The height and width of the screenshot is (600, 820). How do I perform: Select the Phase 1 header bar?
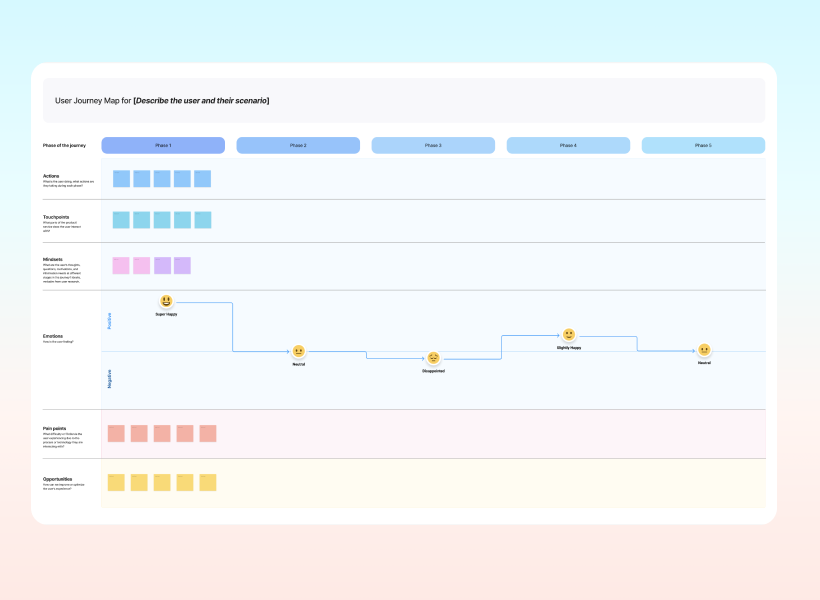163,145
